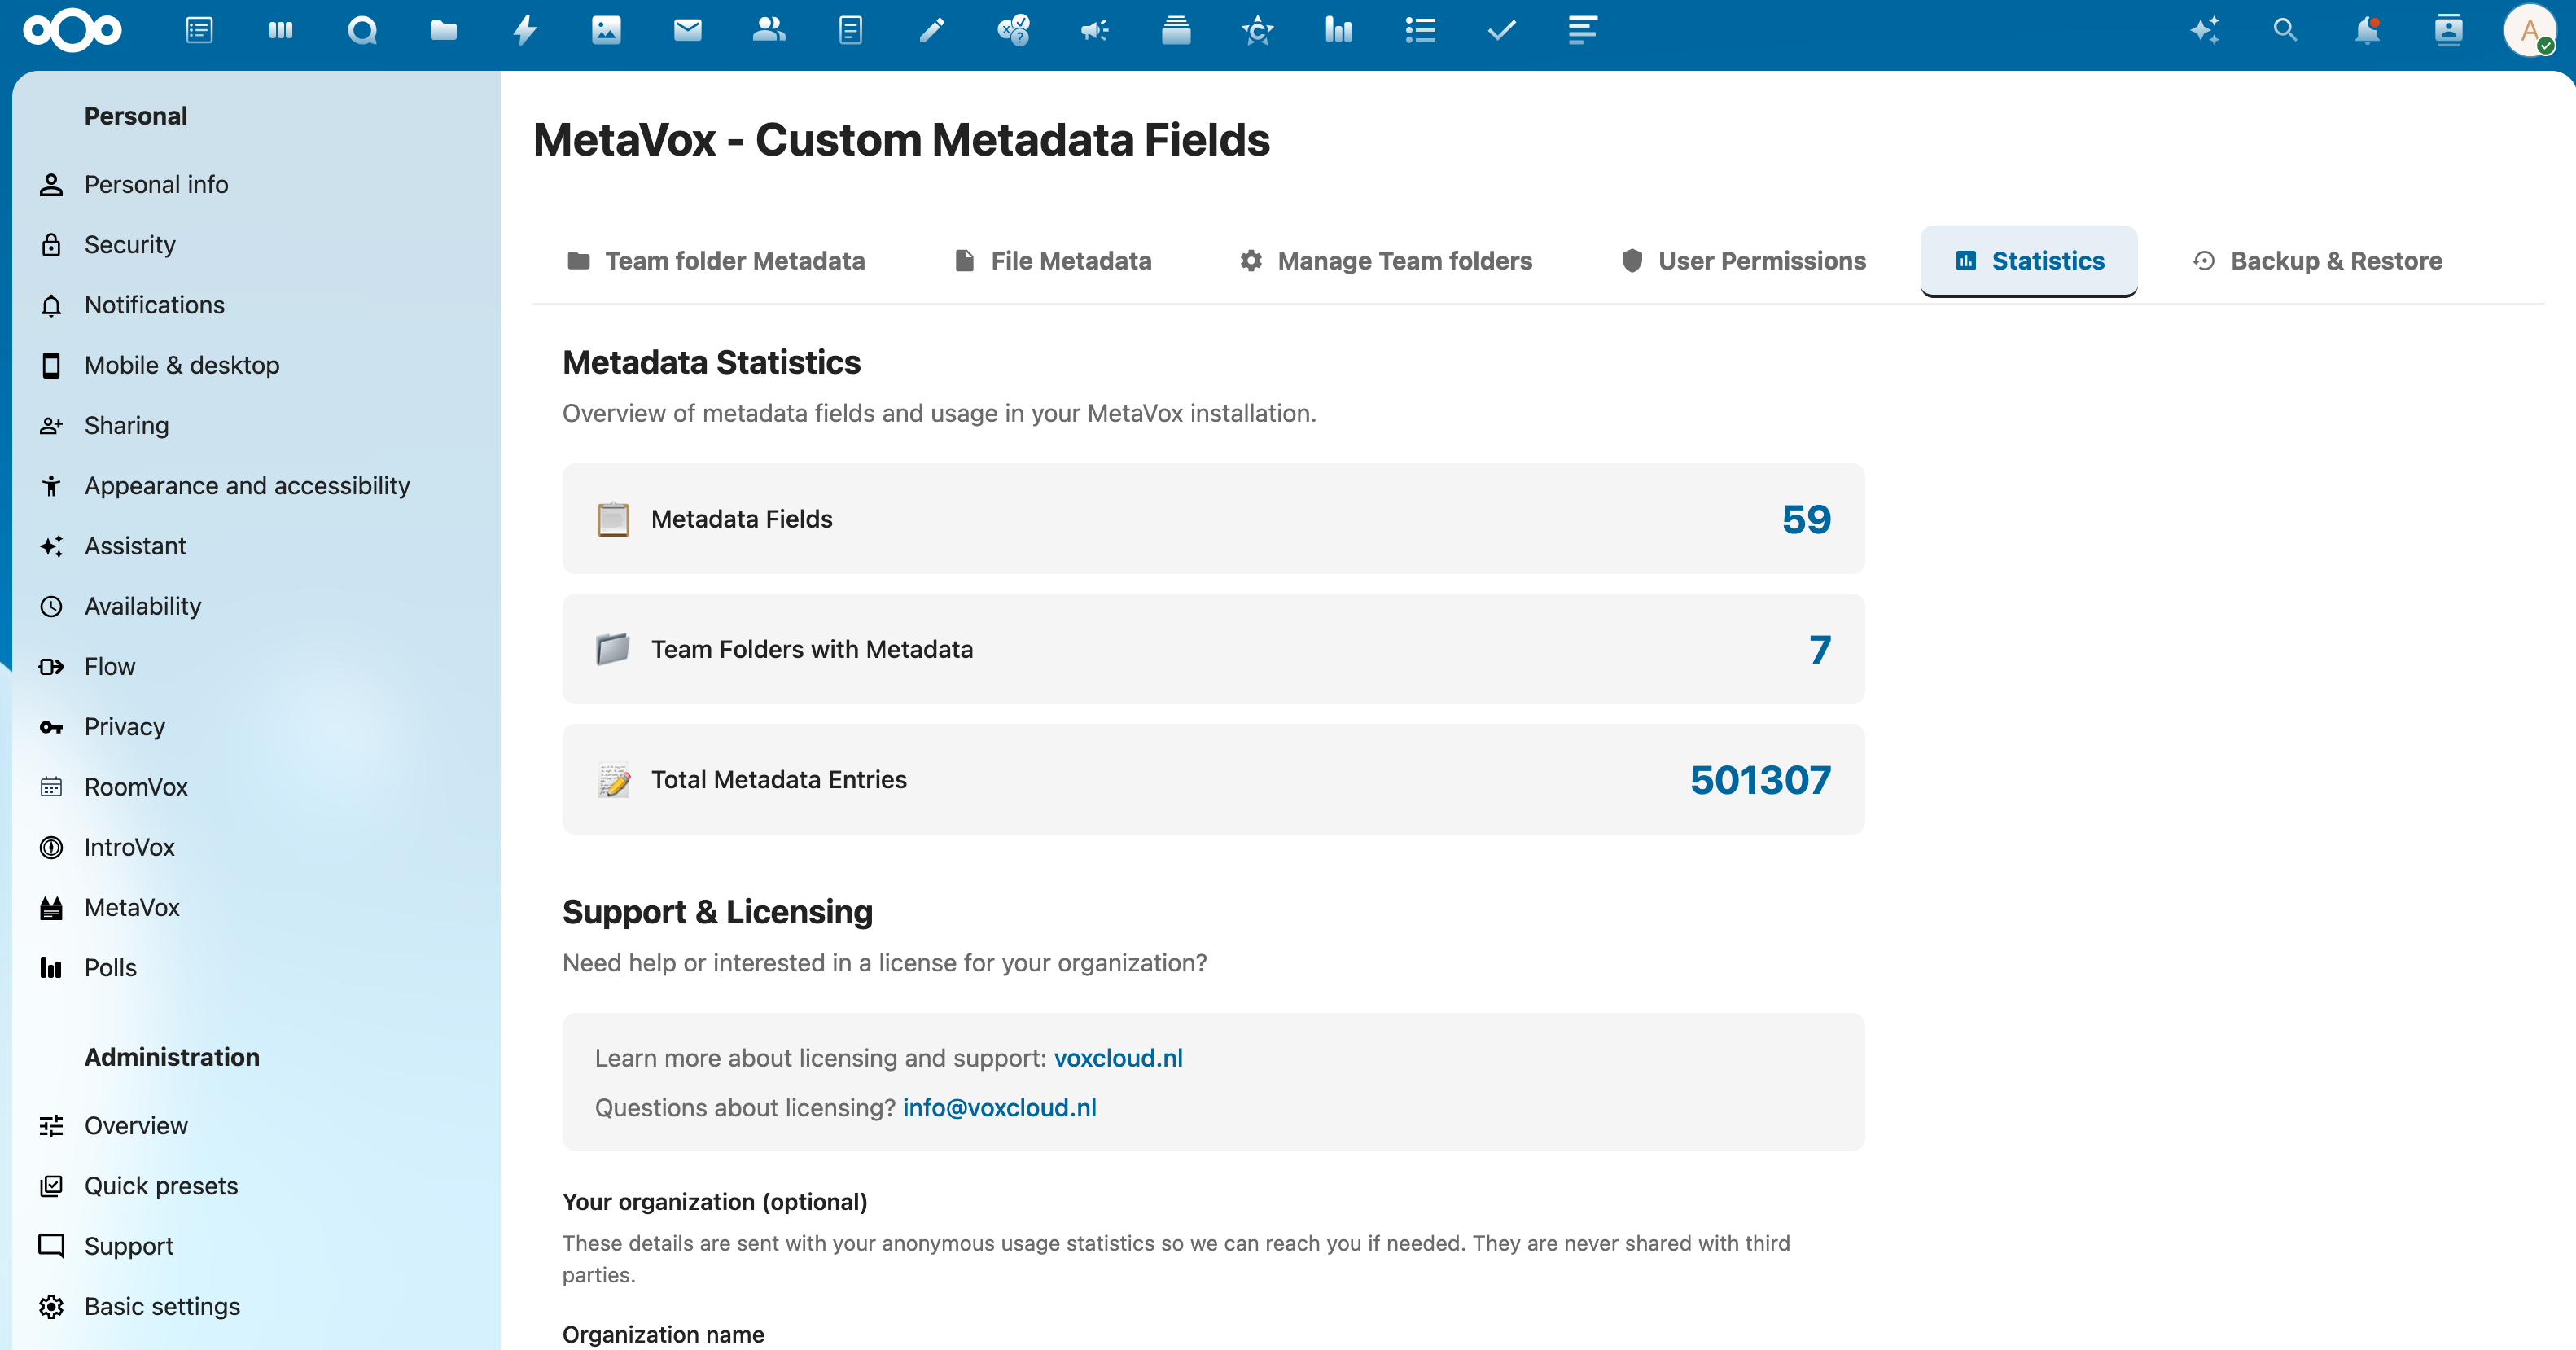The height and width of the screenshot is (1350, 2576).
Task: Click the Metadata Fields count 59
Action: tap(1806, 519)
